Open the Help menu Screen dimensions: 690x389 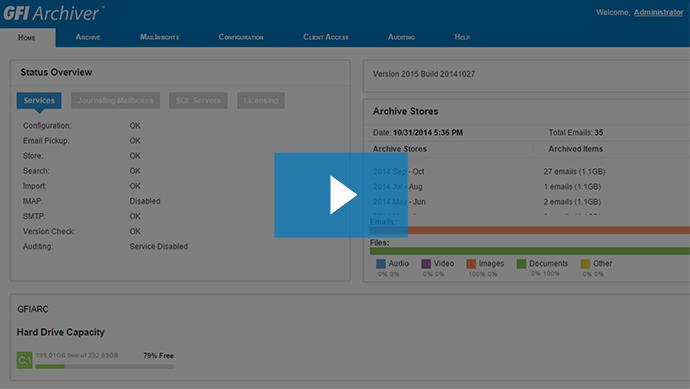pyautogui.click(x=462, y=37)
